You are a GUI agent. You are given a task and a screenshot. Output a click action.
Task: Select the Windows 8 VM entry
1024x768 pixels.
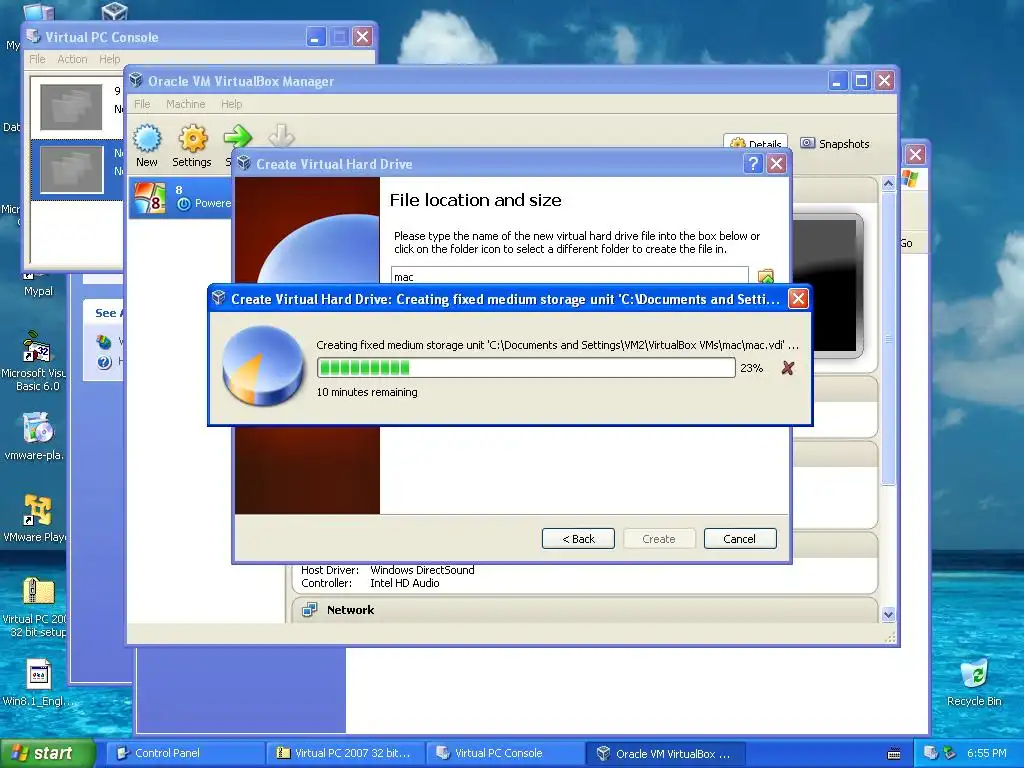180,197
